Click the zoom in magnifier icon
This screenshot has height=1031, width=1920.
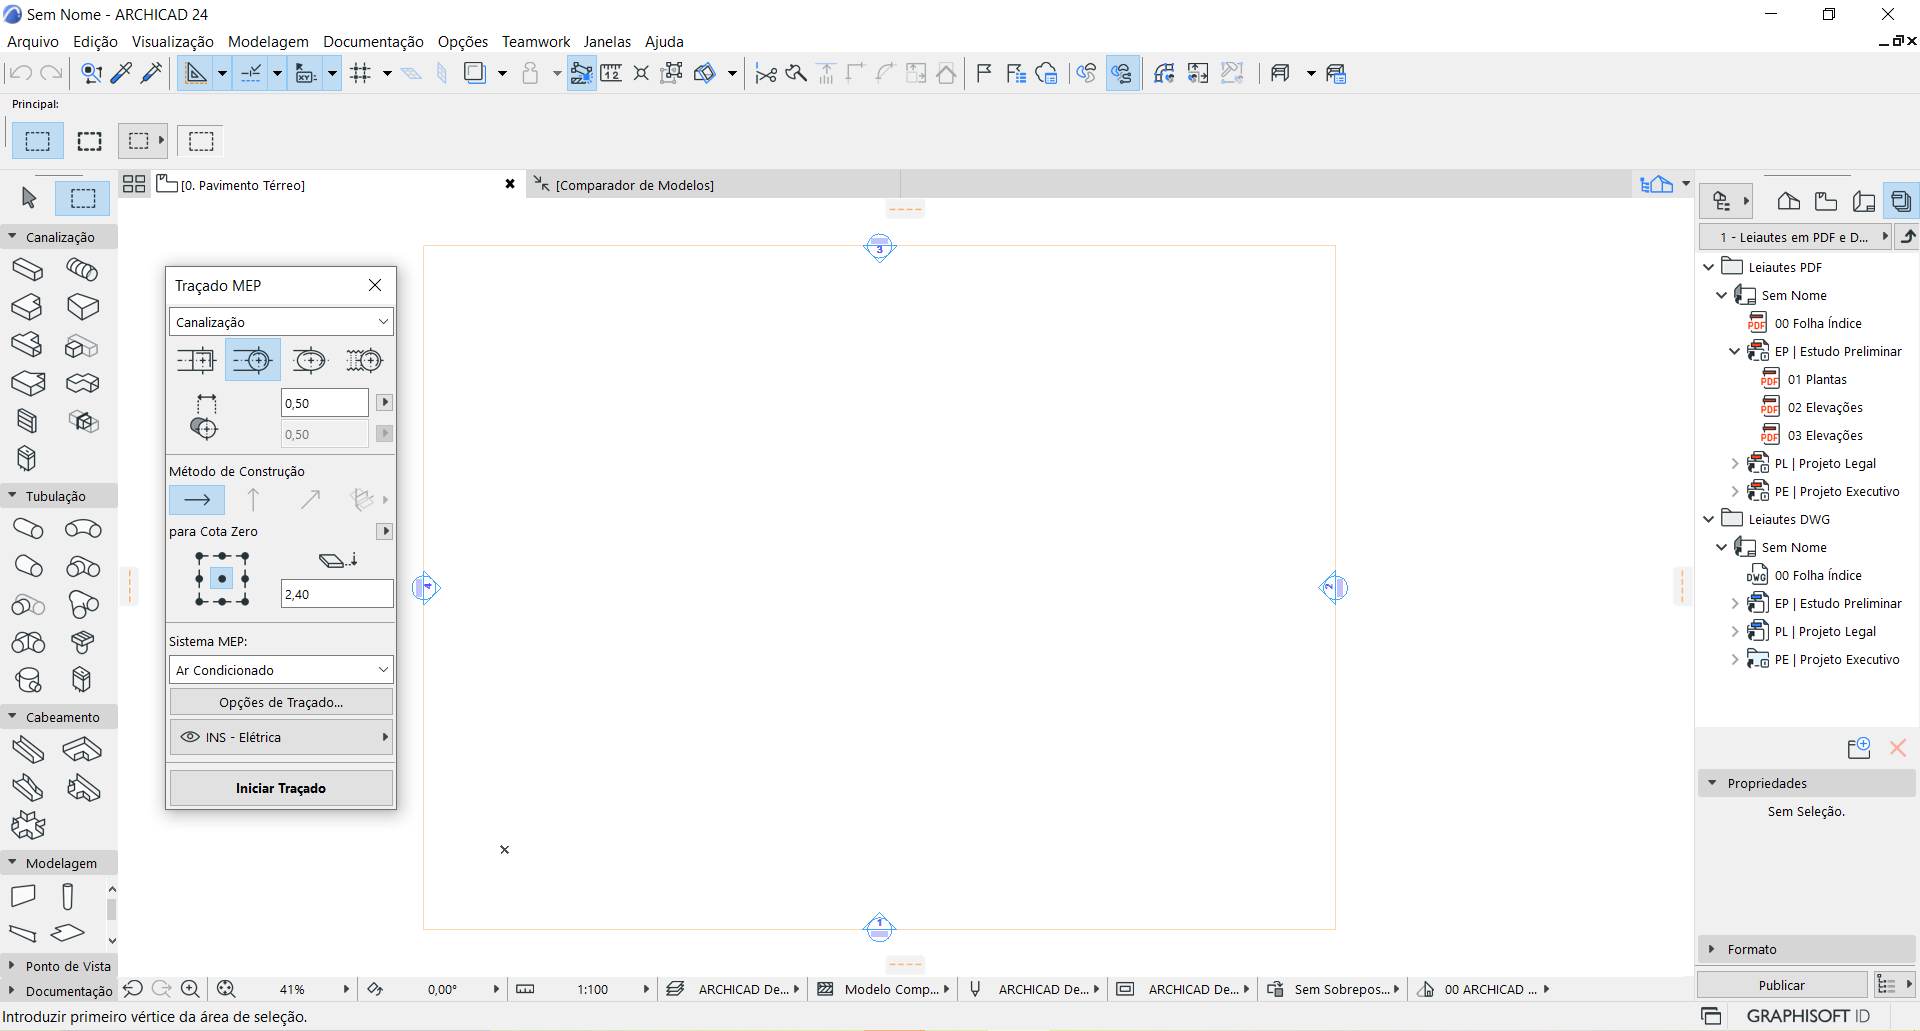[190, 989]
